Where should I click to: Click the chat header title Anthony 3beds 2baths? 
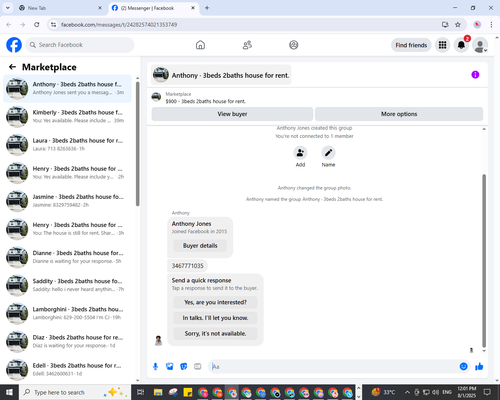(x=230, y=75)
